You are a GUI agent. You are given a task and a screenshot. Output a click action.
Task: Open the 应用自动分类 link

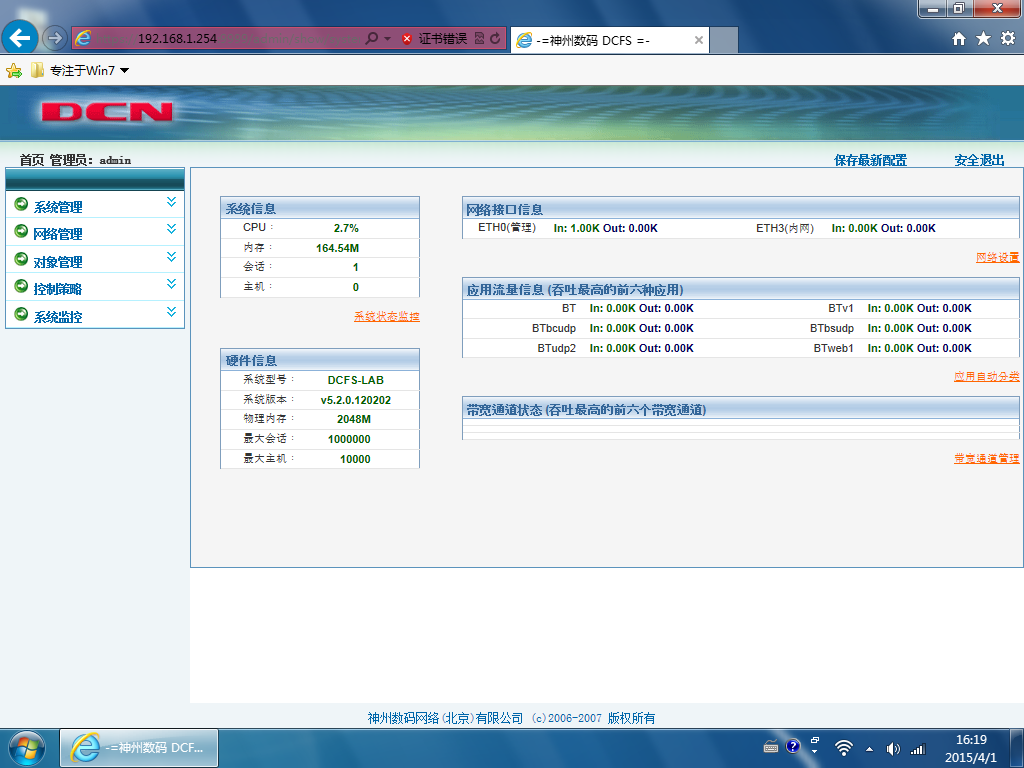(x=986, y=376)
